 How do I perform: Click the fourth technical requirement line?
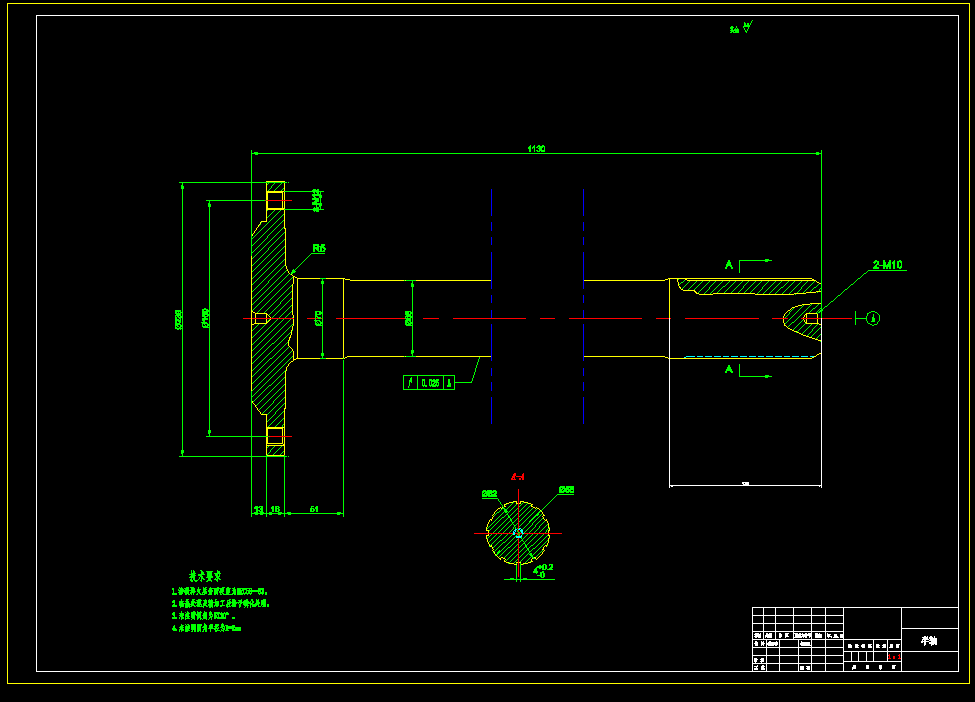[206, 628]
